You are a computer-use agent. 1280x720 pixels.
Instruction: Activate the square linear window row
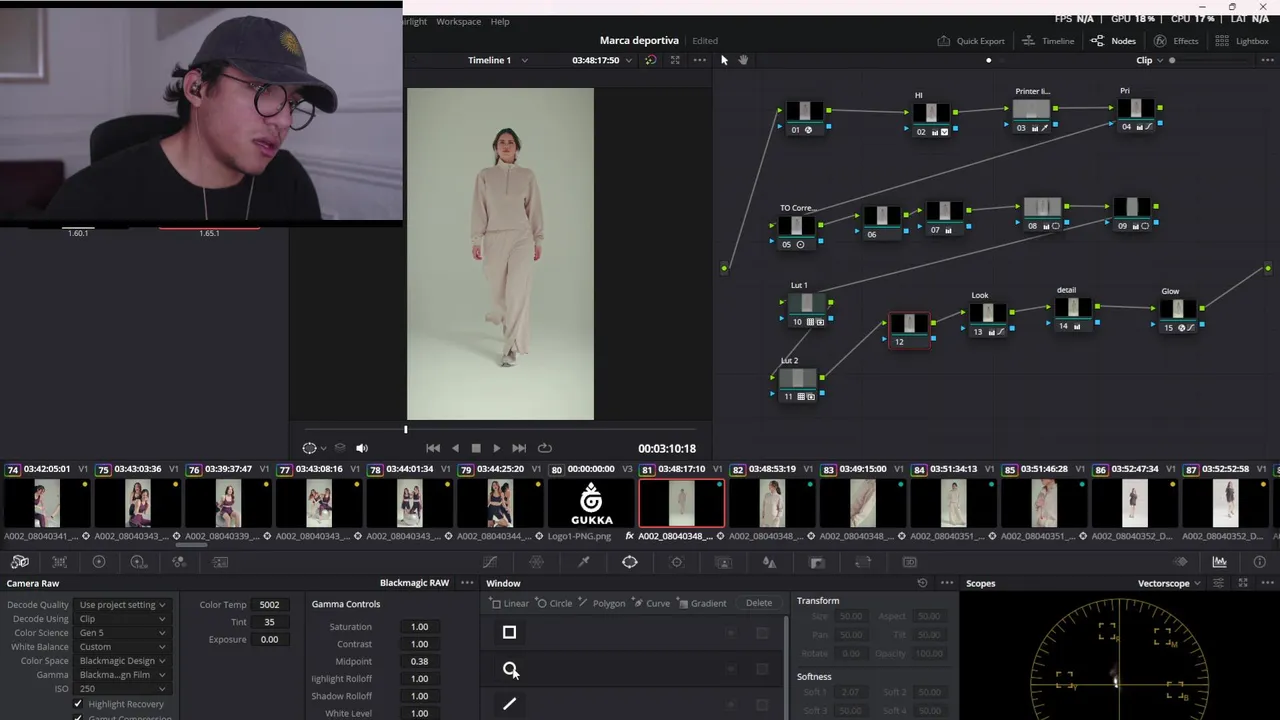click(x=634, y=632)
